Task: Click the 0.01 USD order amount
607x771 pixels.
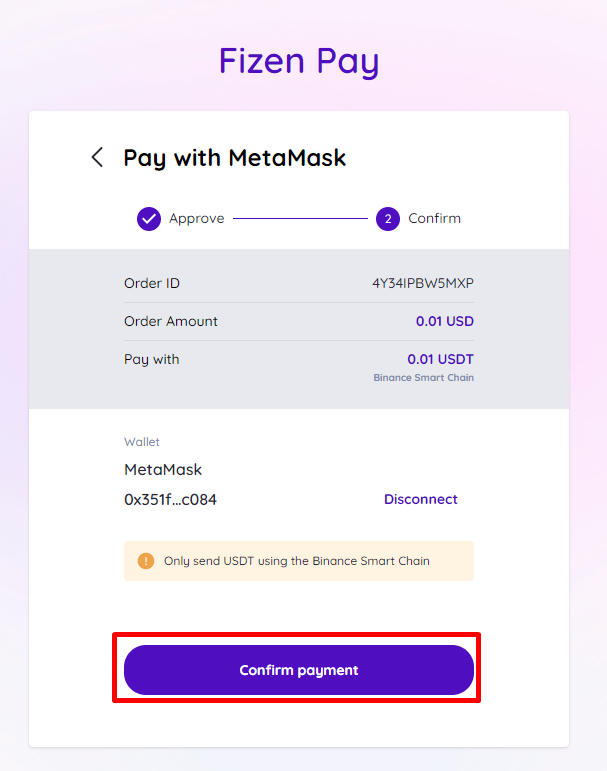Action: 445,321
